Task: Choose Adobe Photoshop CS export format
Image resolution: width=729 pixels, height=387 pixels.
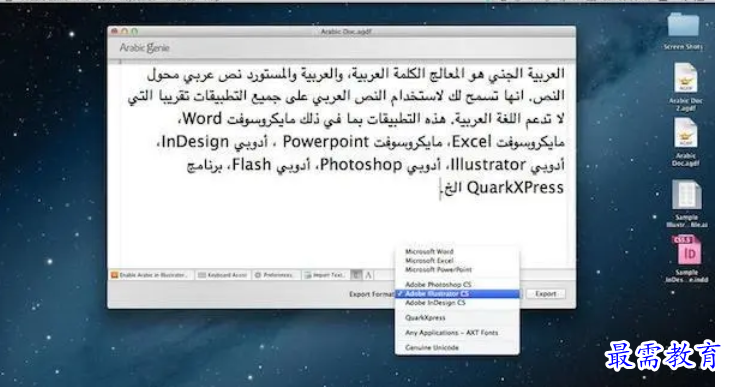Action: 457,284
